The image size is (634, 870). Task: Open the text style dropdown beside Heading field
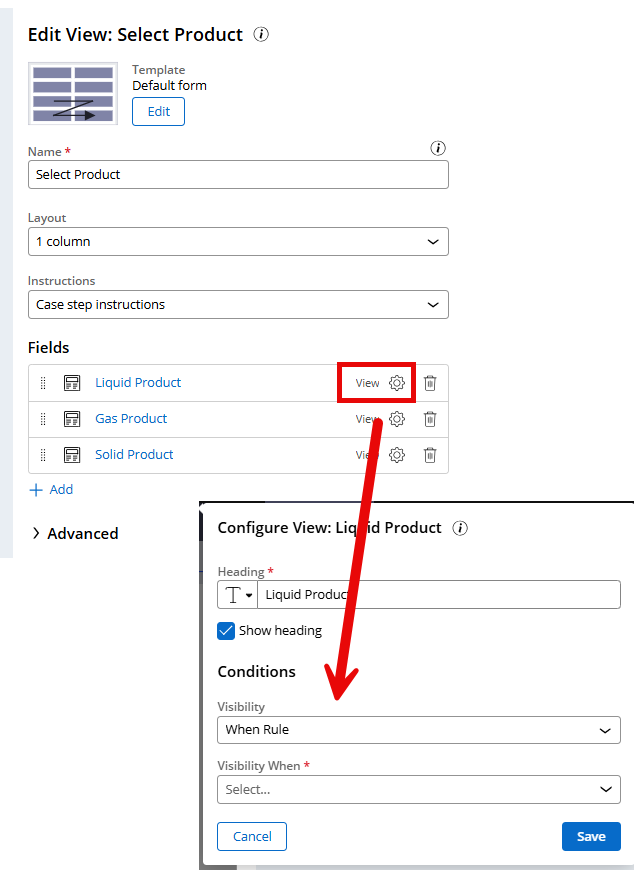236,594
